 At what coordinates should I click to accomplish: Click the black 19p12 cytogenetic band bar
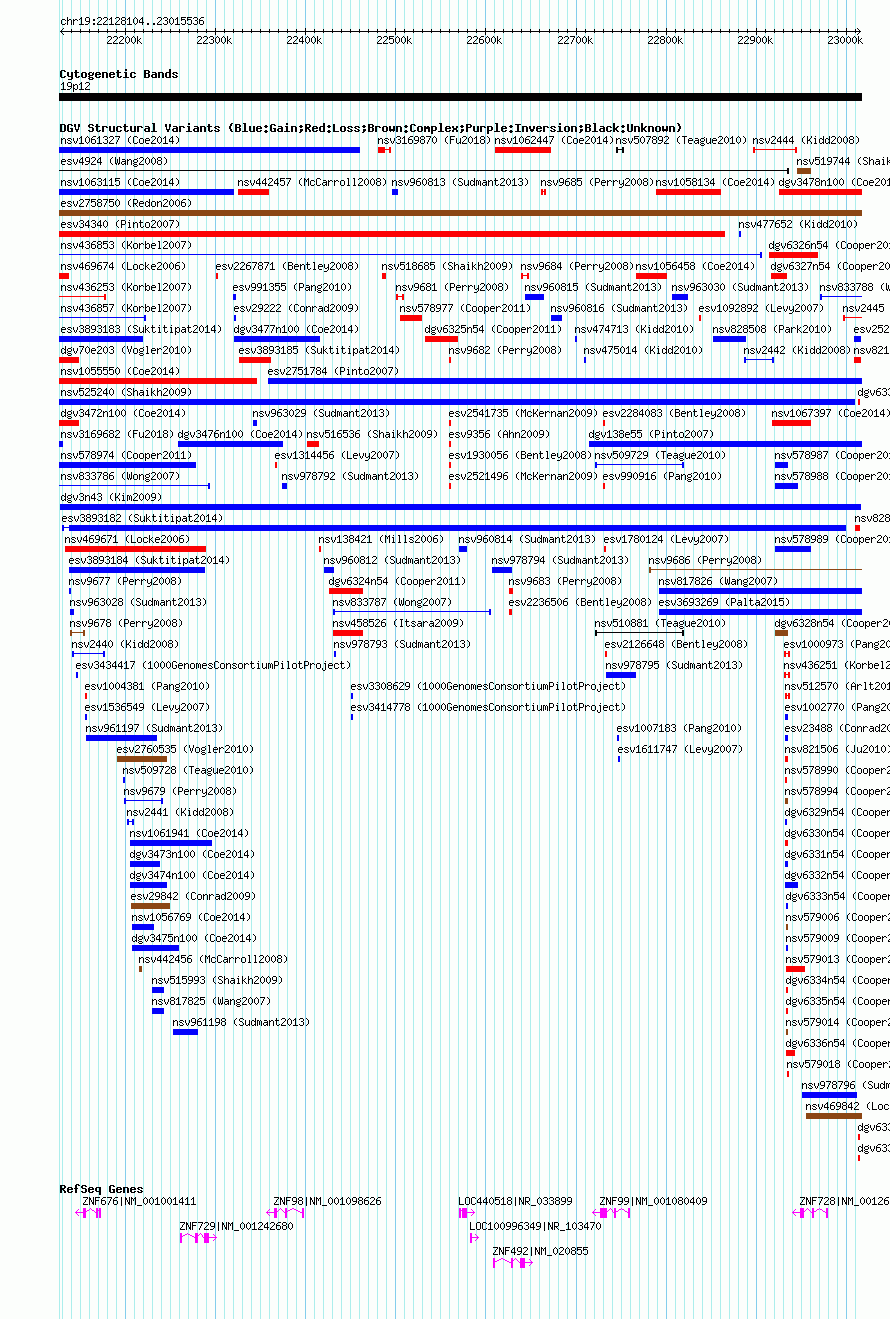[460, 97]
